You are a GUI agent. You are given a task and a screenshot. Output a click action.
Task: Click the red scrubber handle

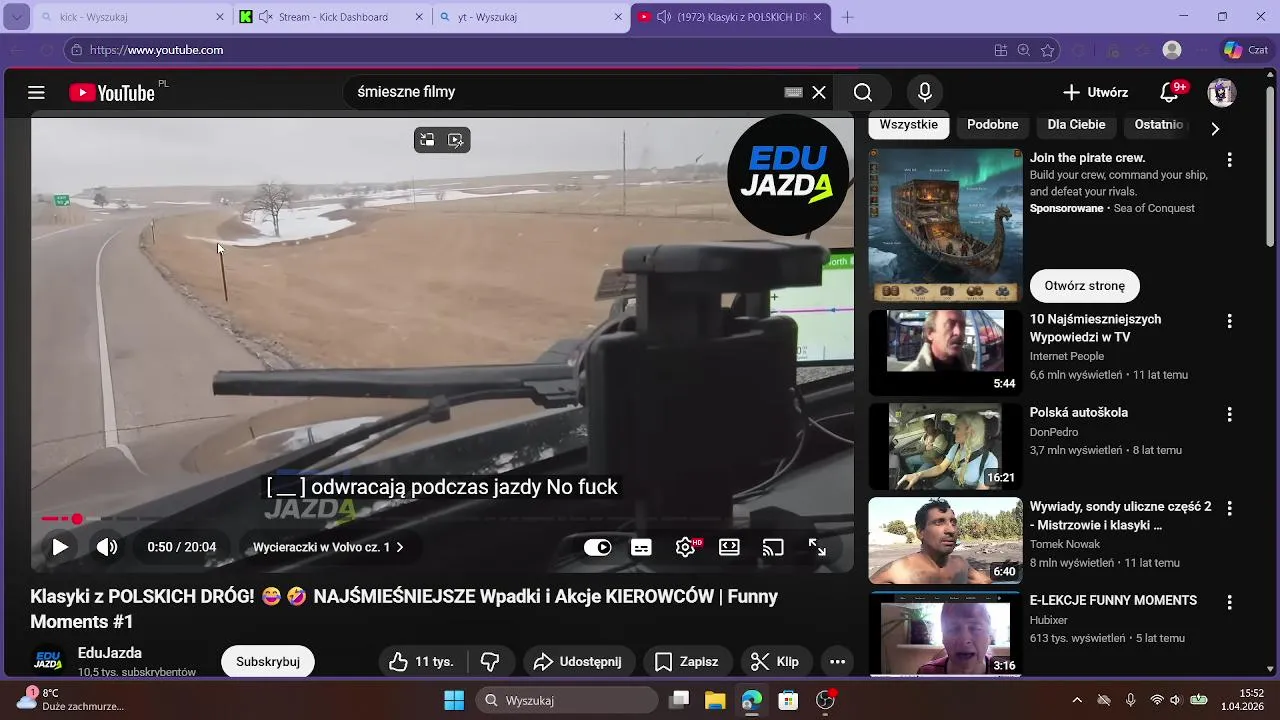pyautogui.click(x=77, y=519)
